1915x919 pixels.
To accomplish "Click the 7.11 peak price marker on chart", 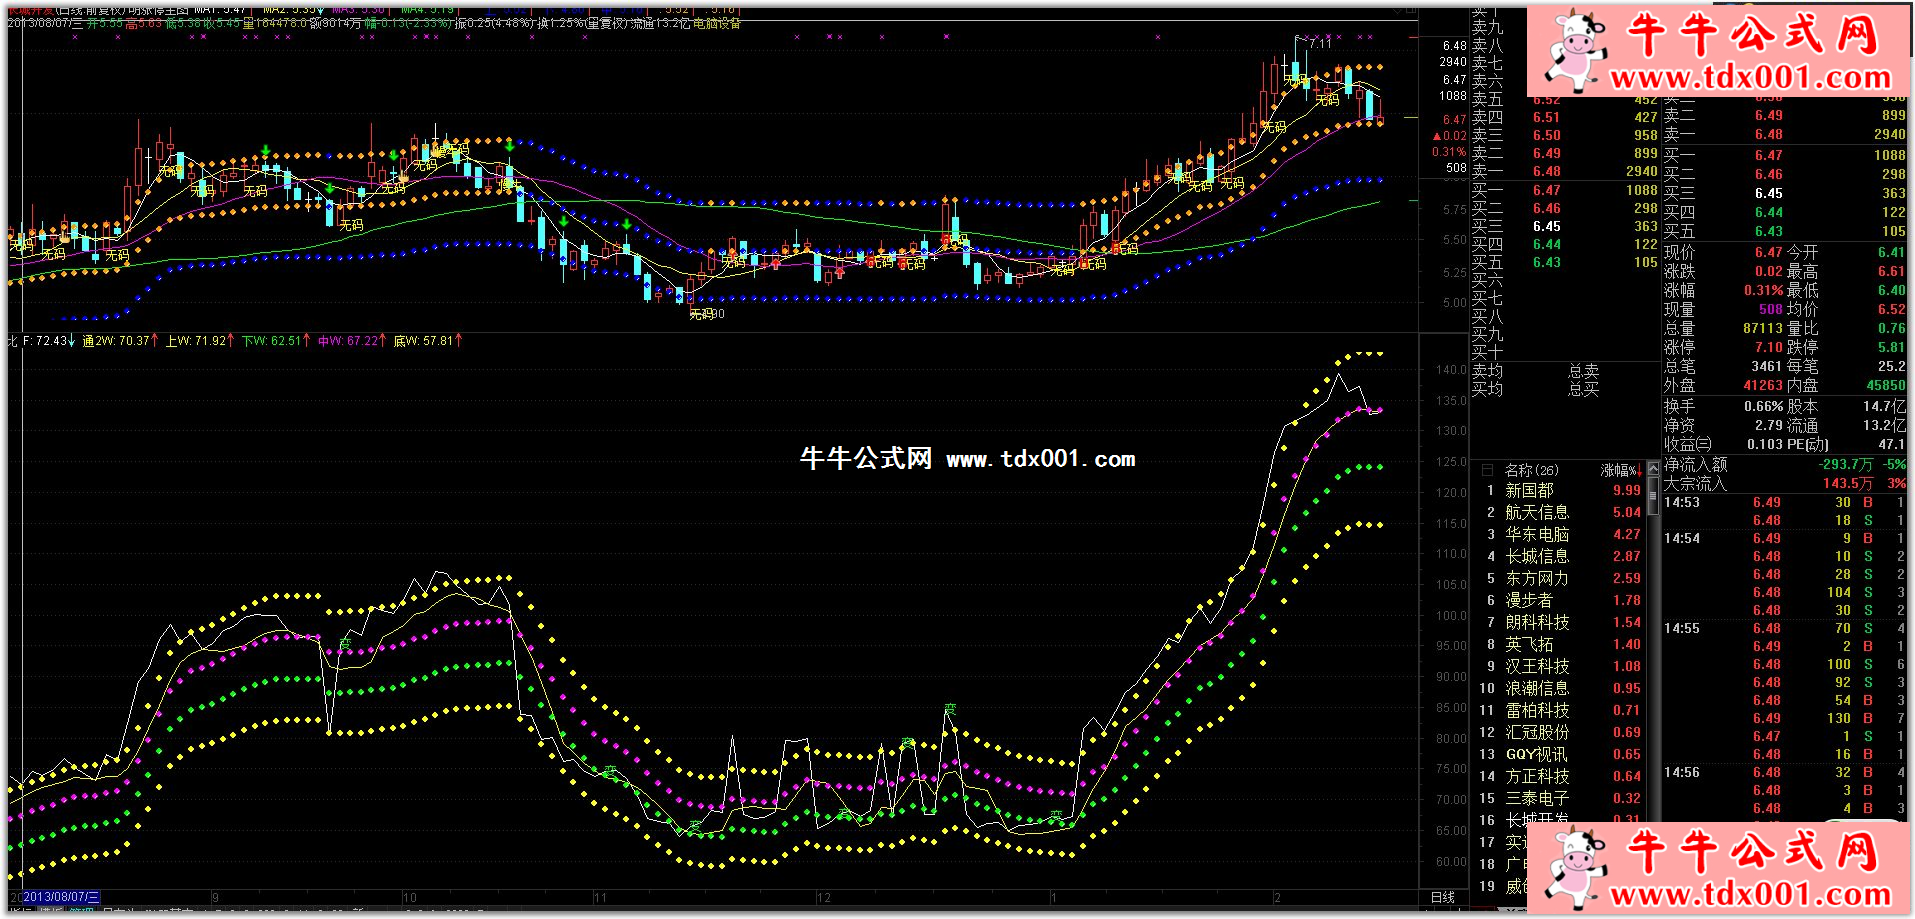I will click(x=1320, y=43).
